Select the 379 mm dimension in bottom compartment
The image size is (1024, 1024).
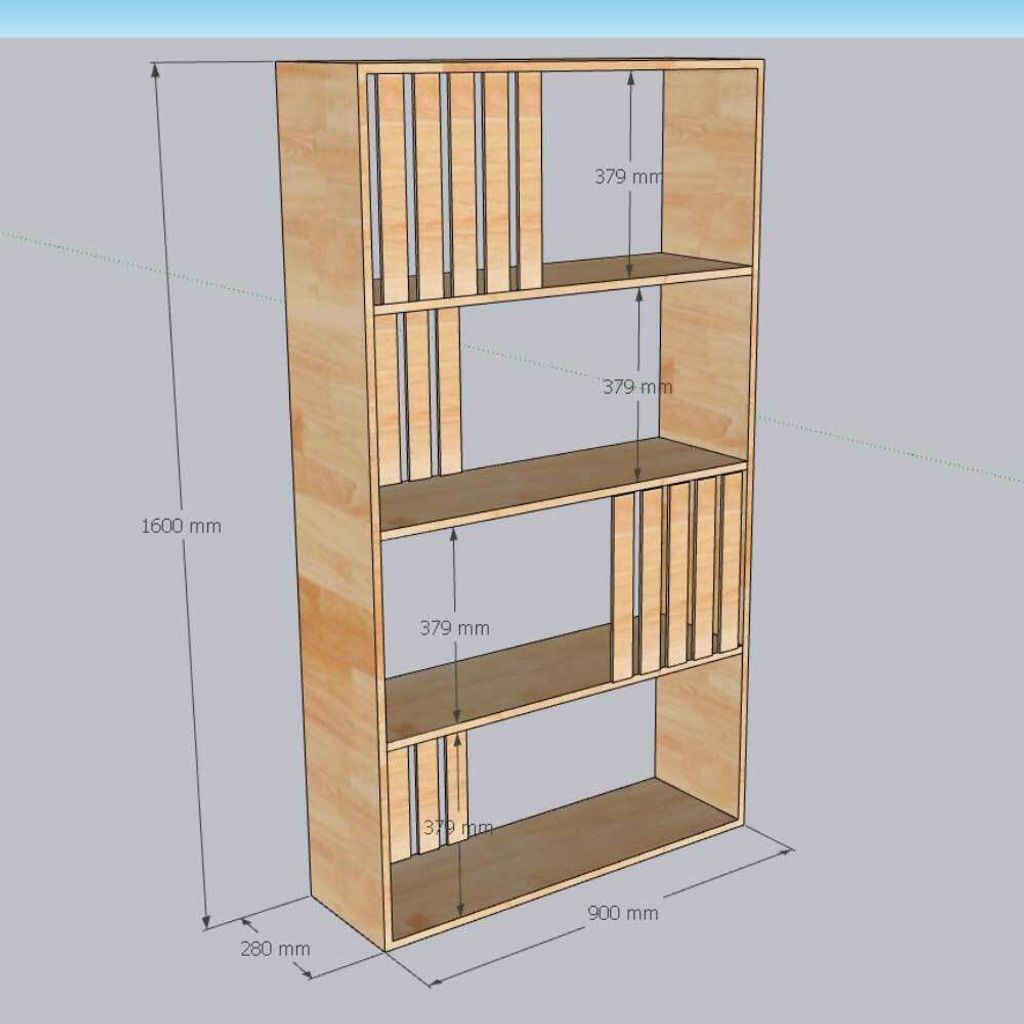pyautogui.click(x=457, y=827)
